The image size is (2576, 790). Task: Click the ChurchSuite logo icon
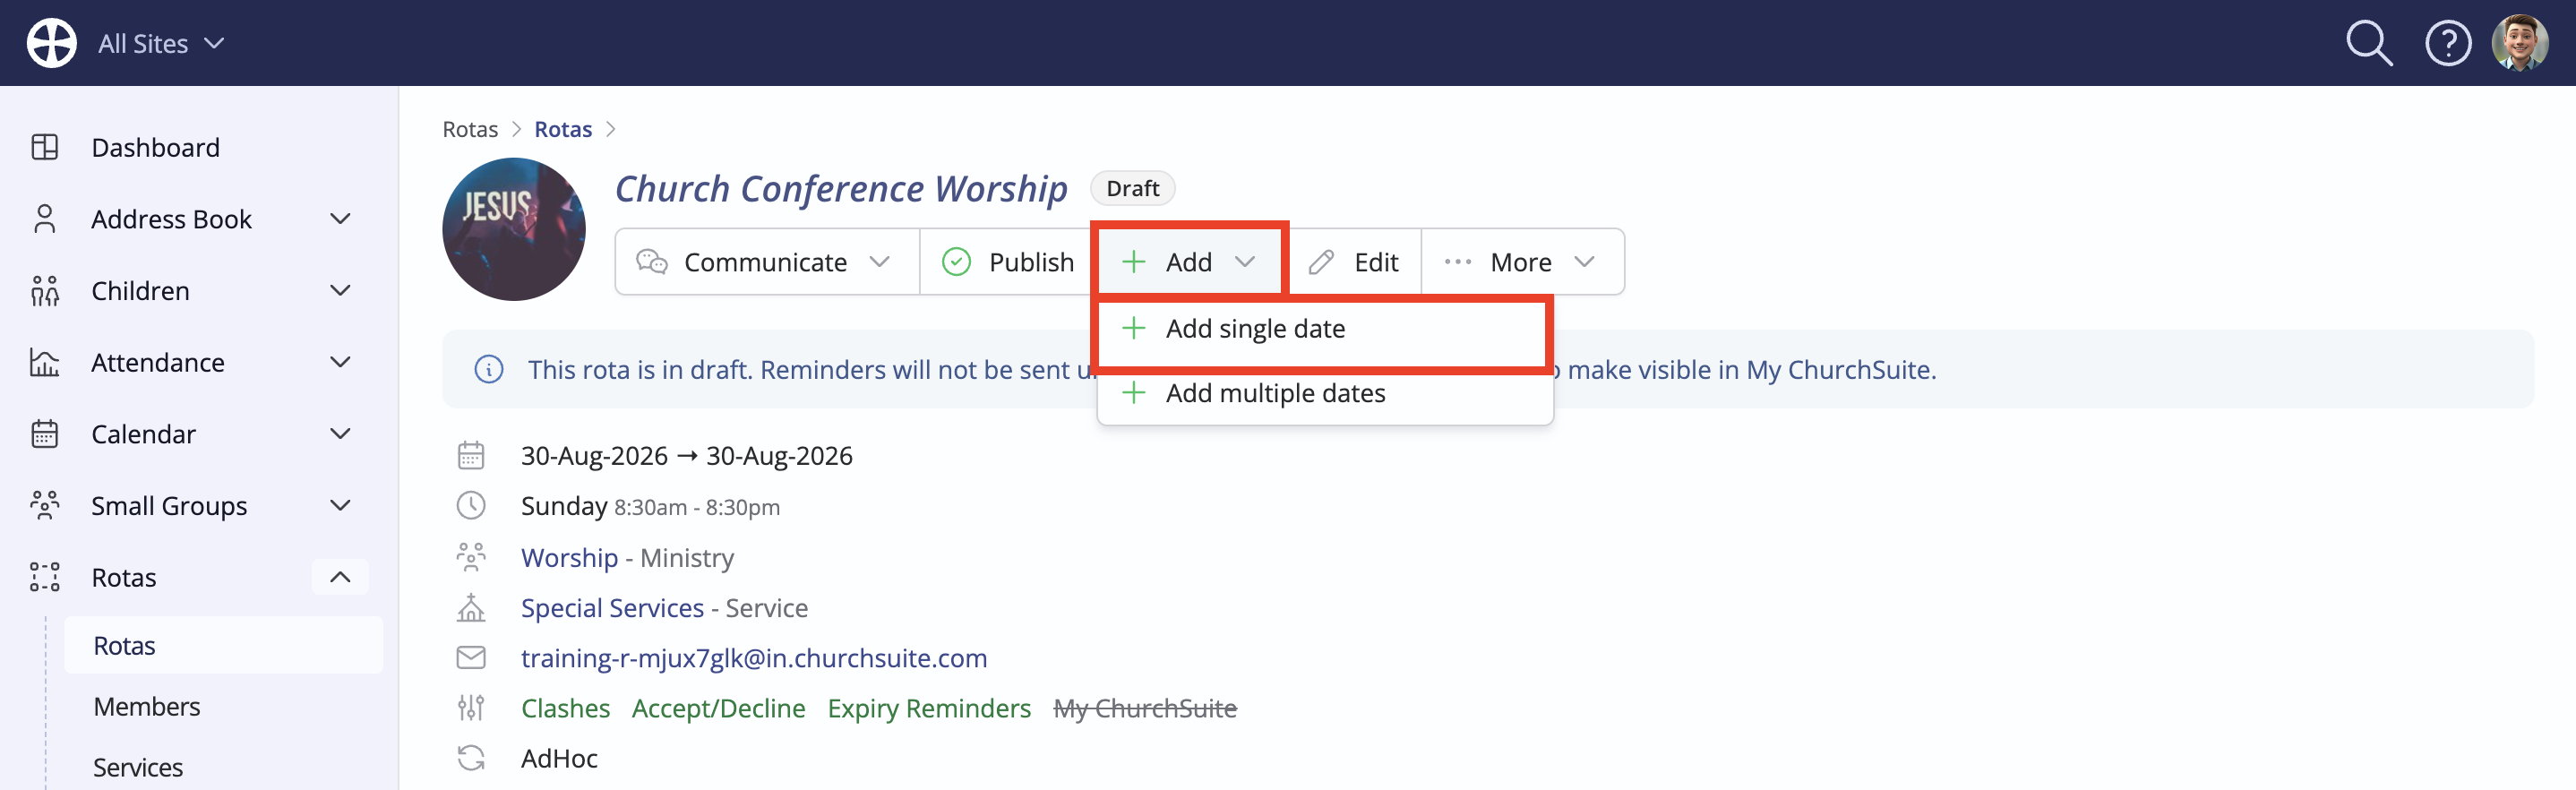[x=51, y=43]
